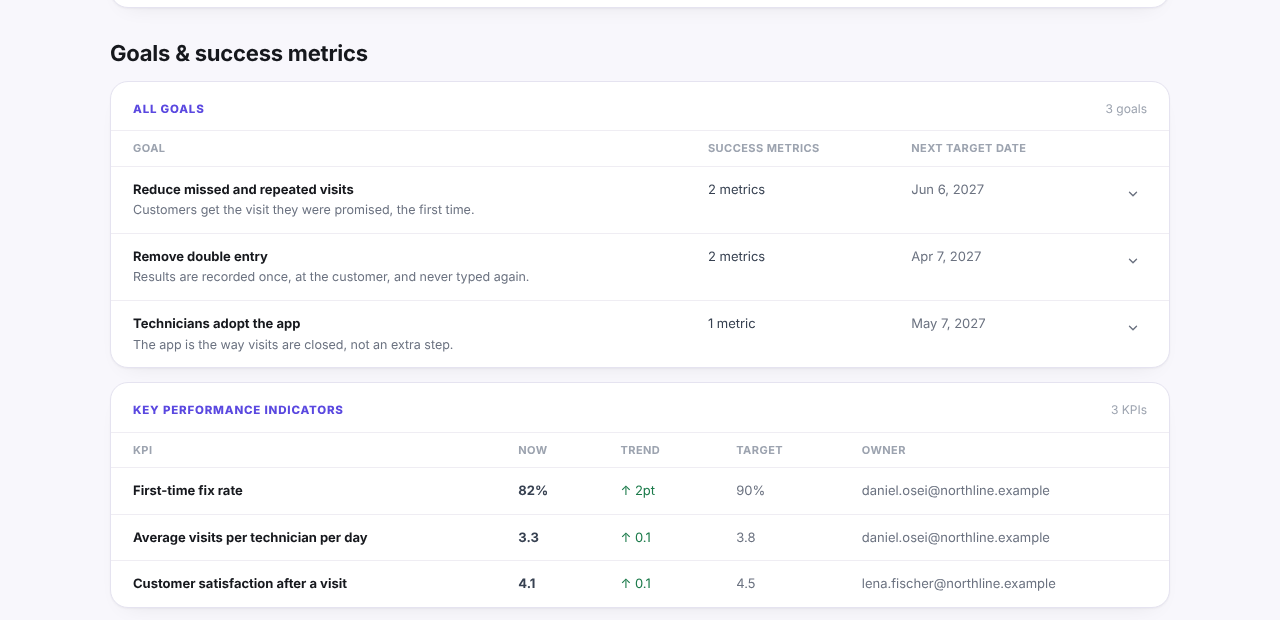Click the 82% current value

[533, 490]
